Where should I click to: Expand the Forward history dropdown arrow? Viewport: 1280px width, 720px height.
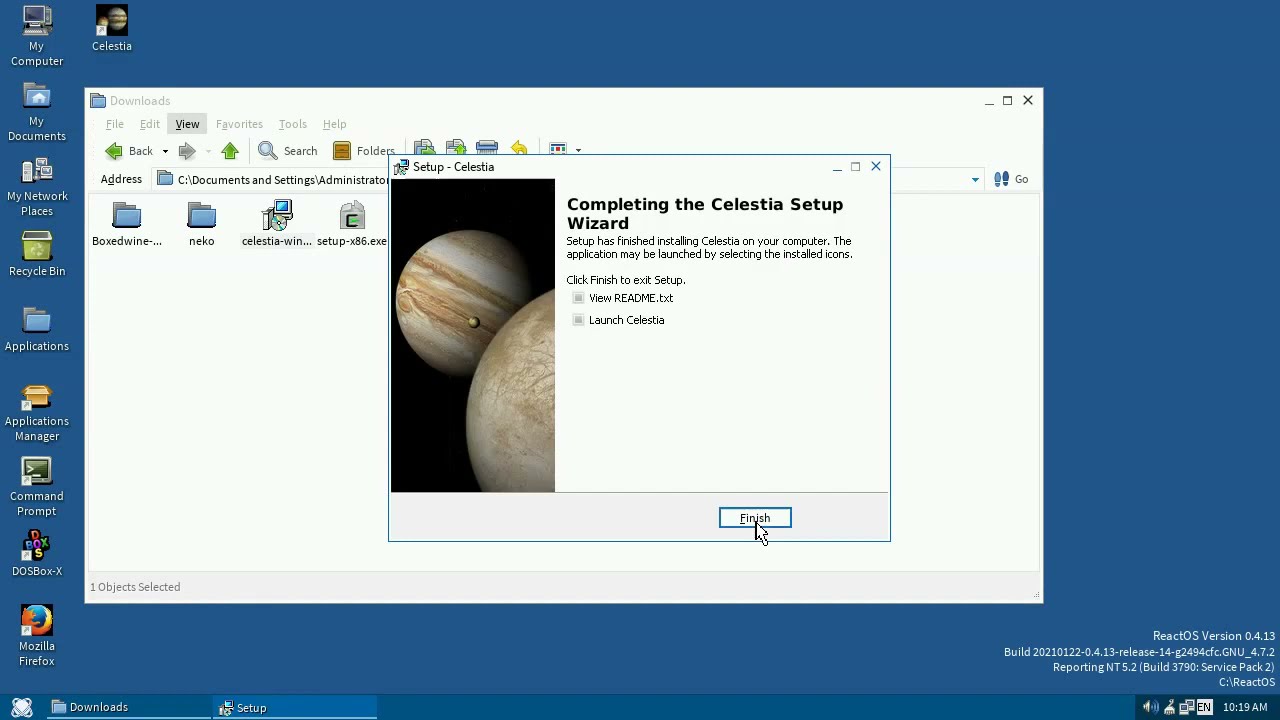click(208, 151)
